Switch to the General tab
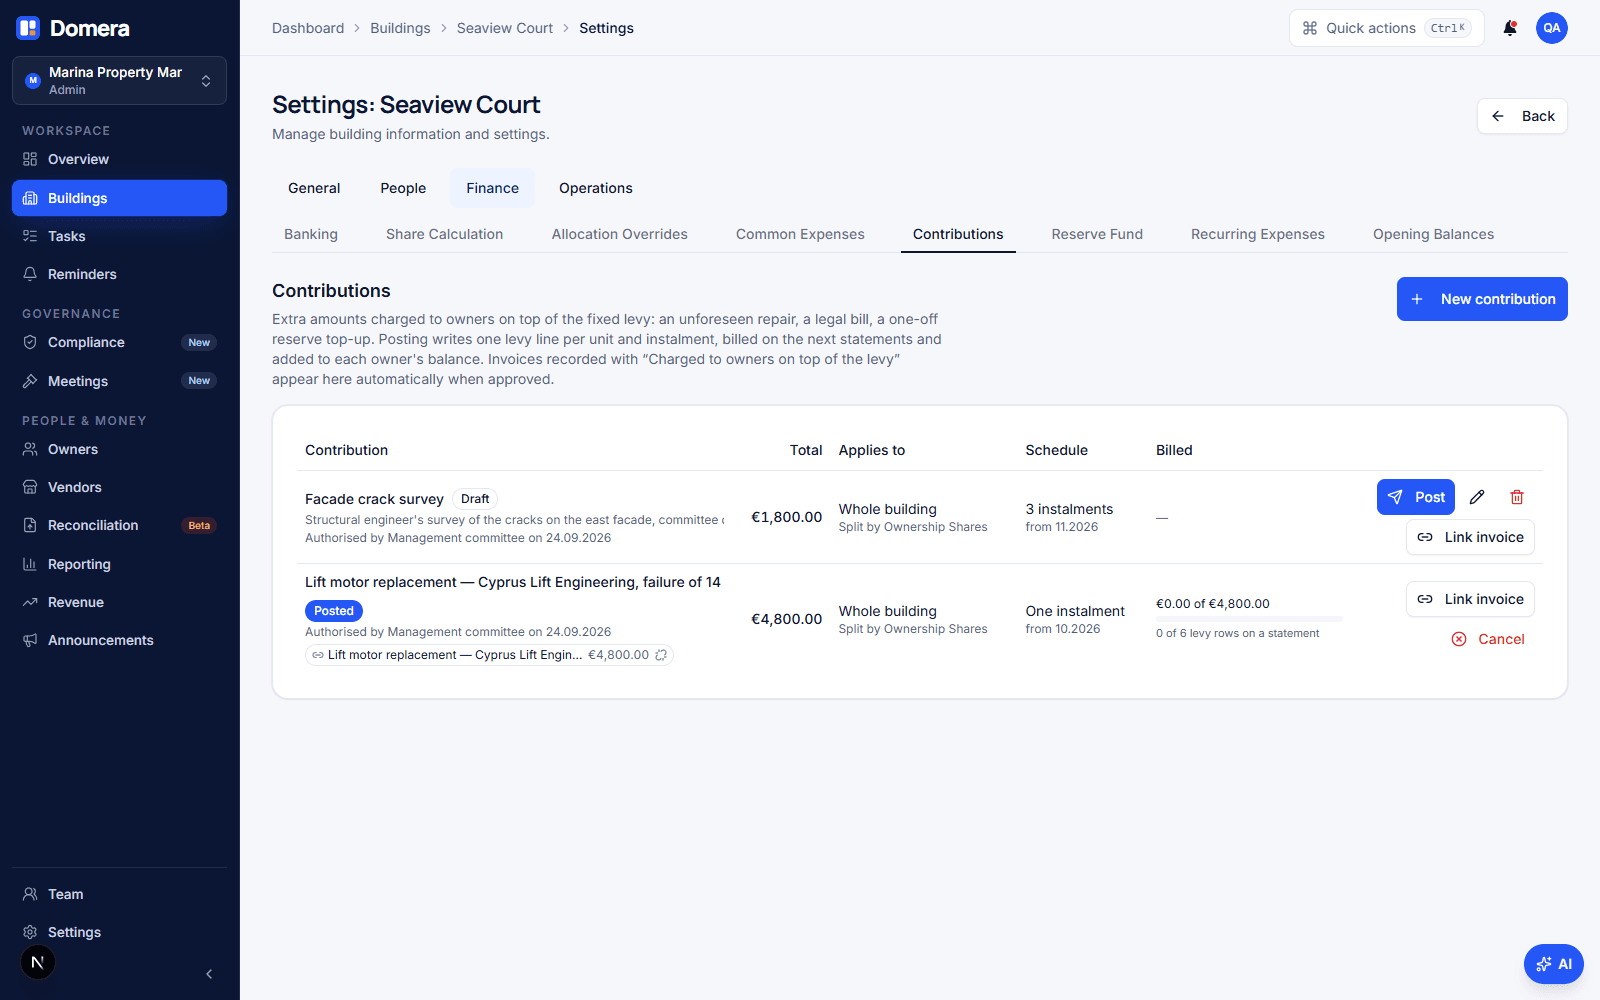This screenshot has width=1600, height=1000. [x=314, y=188]
